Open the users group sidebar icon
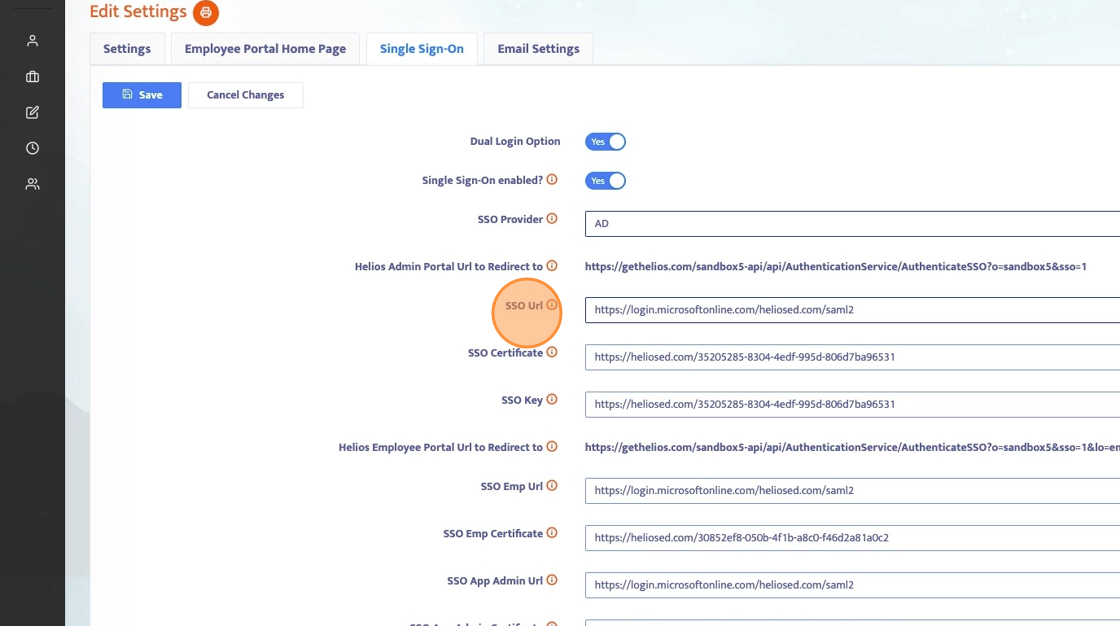 (32, 184)
